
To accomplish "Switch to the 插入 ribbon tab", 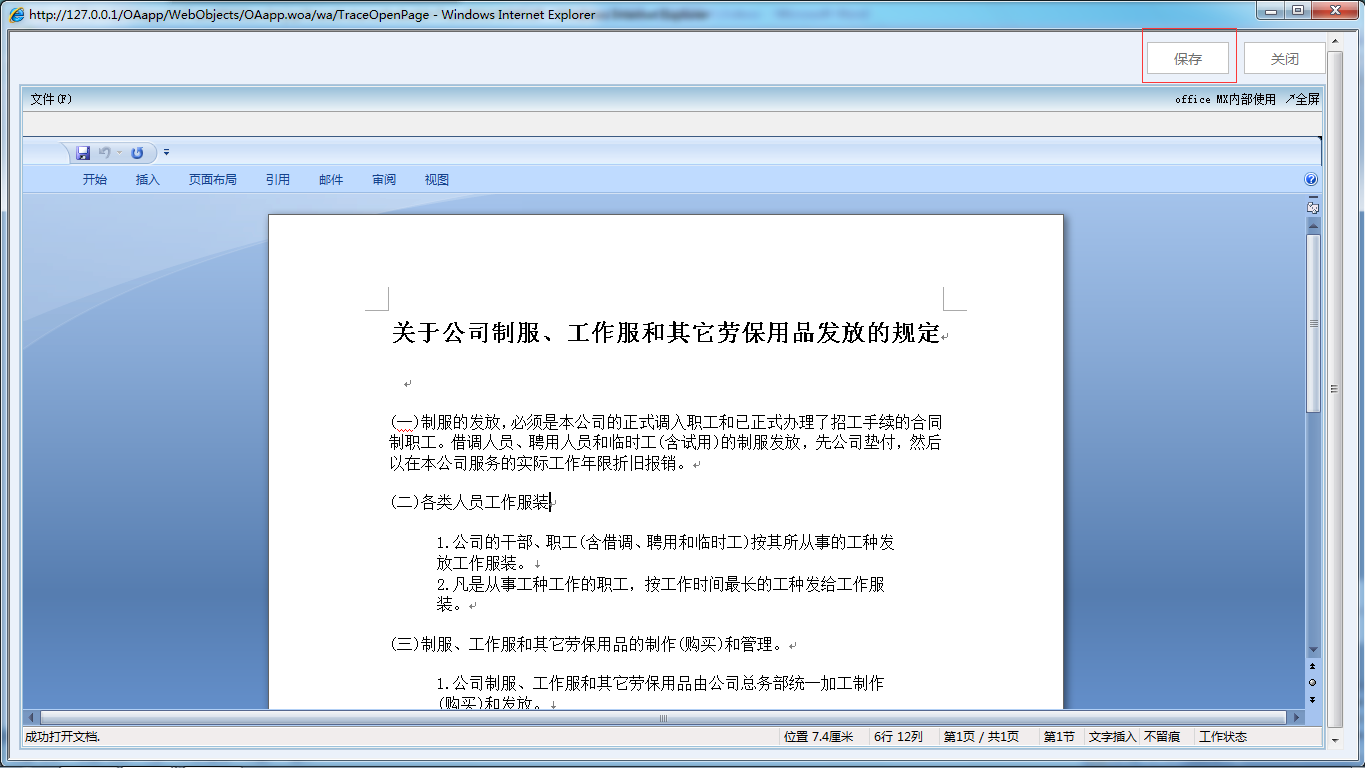I will (x=146, y=179).
